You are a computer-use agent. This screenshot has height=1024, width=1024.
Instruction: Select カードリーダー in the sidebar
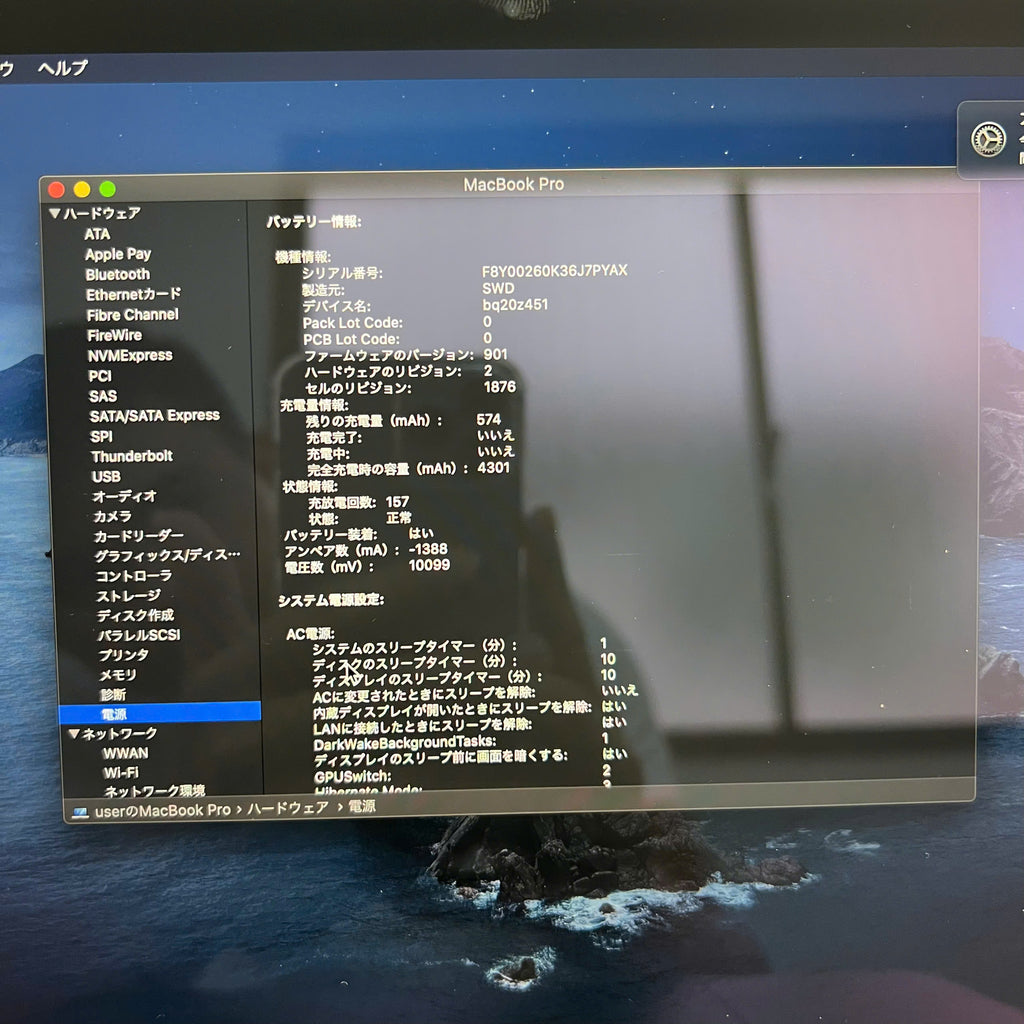click(x=138, y=536)
